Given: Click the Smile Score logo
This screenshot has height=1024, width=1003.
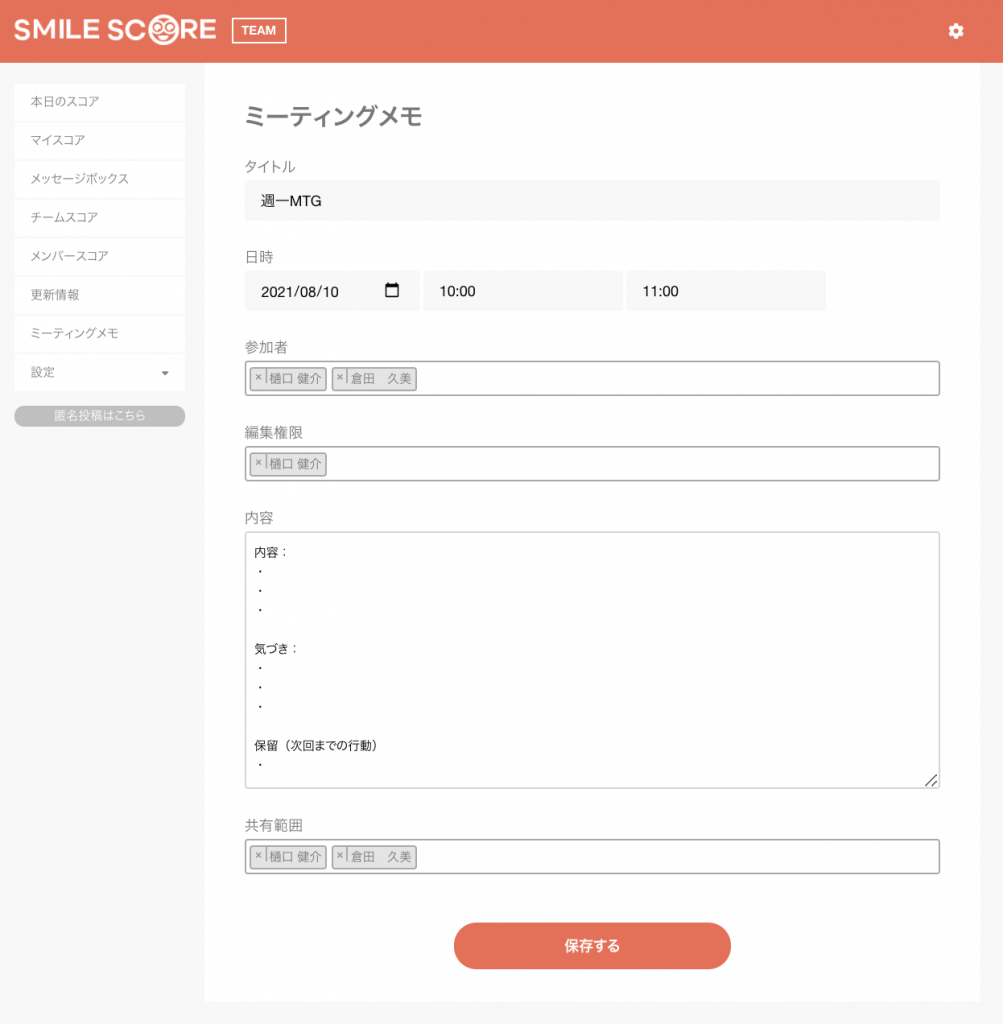Looking at the screenshot, I should tap(115, 30).
